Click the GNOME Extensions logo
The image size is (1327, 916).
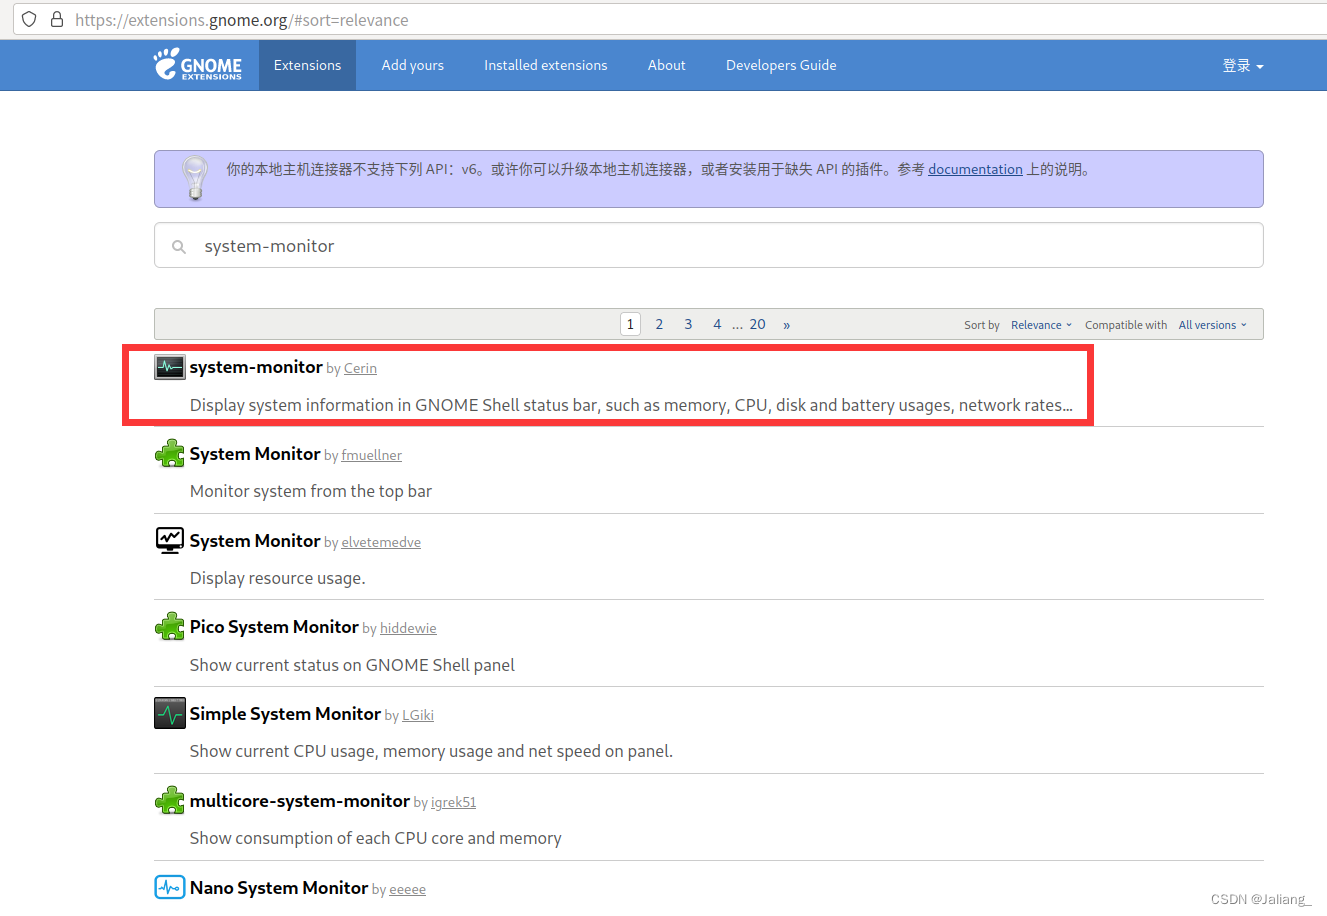[197, 65]
